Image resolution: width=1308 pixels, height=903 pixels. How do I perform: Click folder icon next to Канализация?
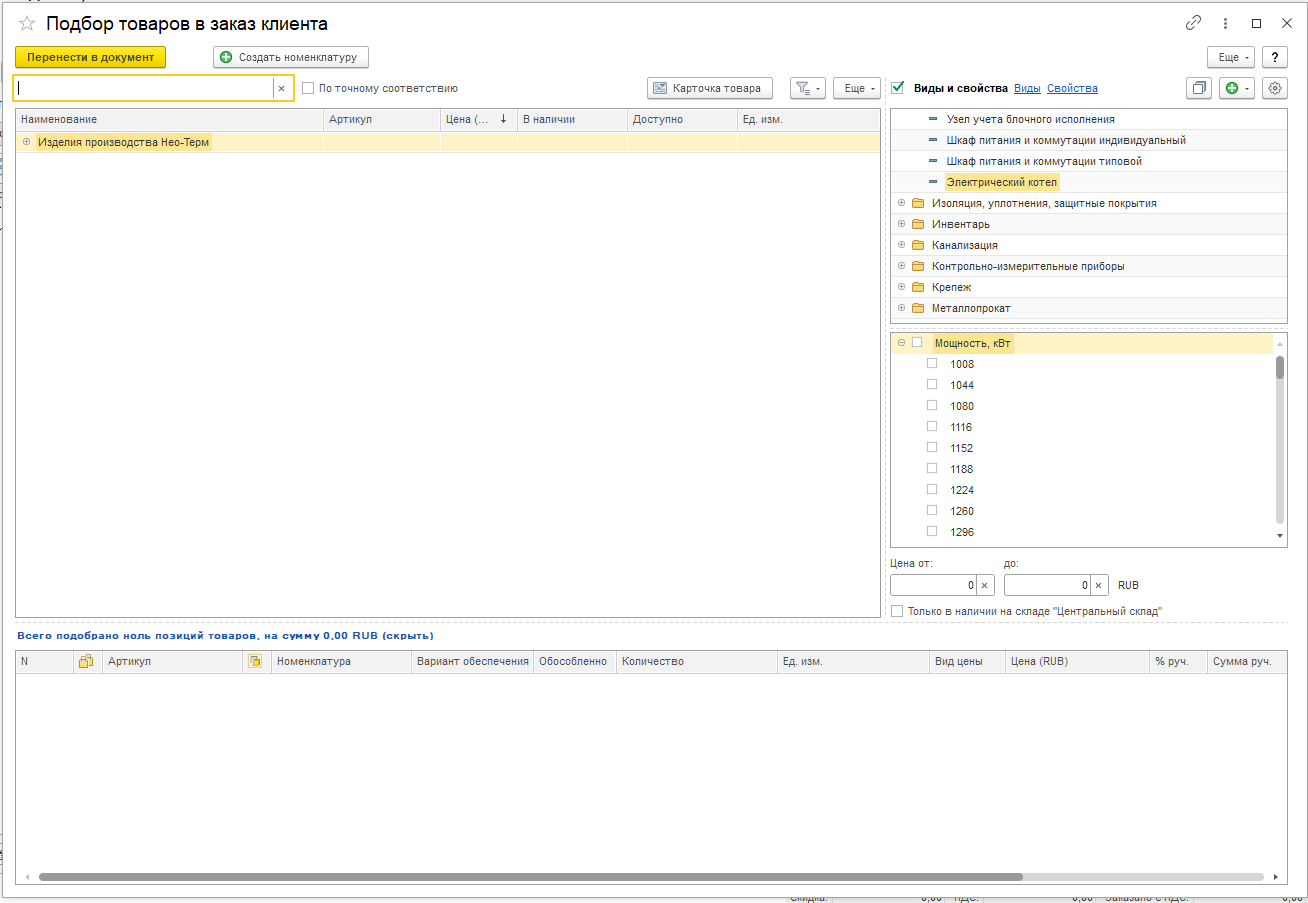918,245
